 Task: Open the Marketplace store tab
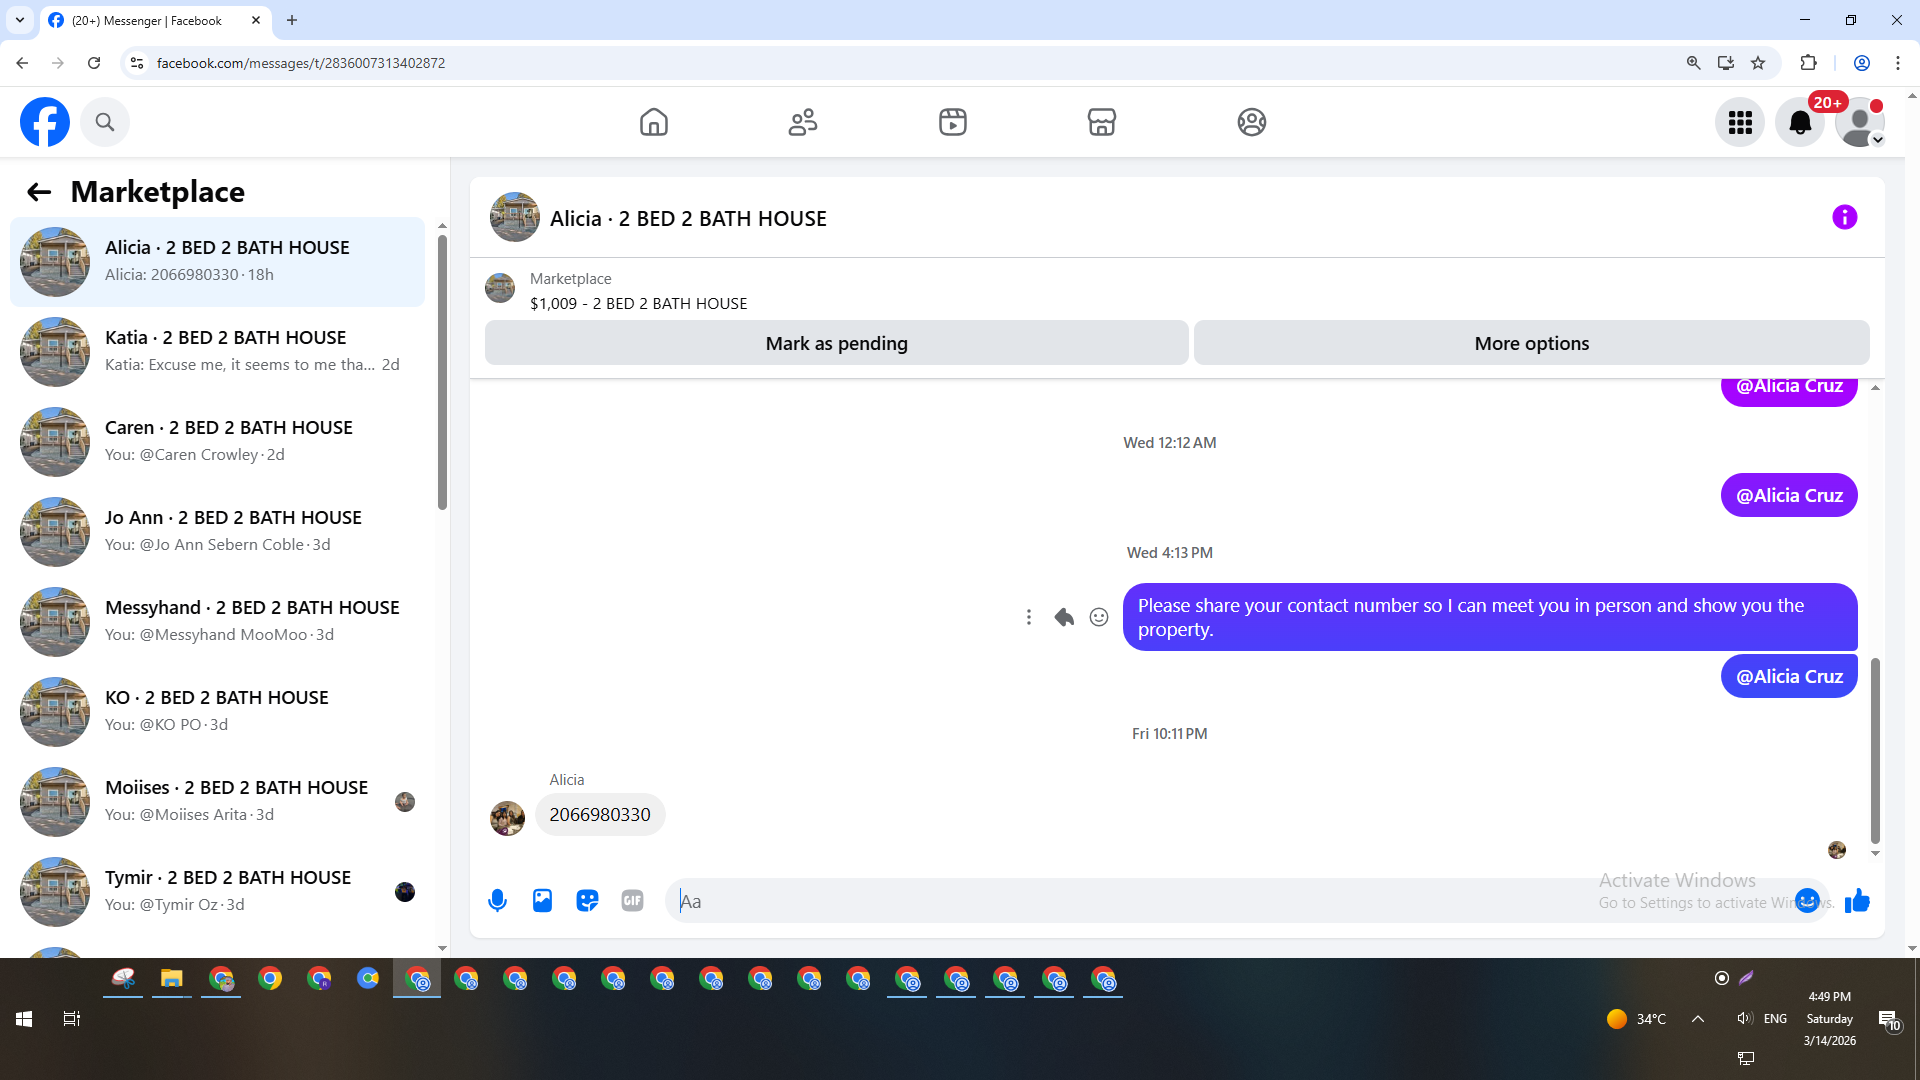tap(1102, 122)
